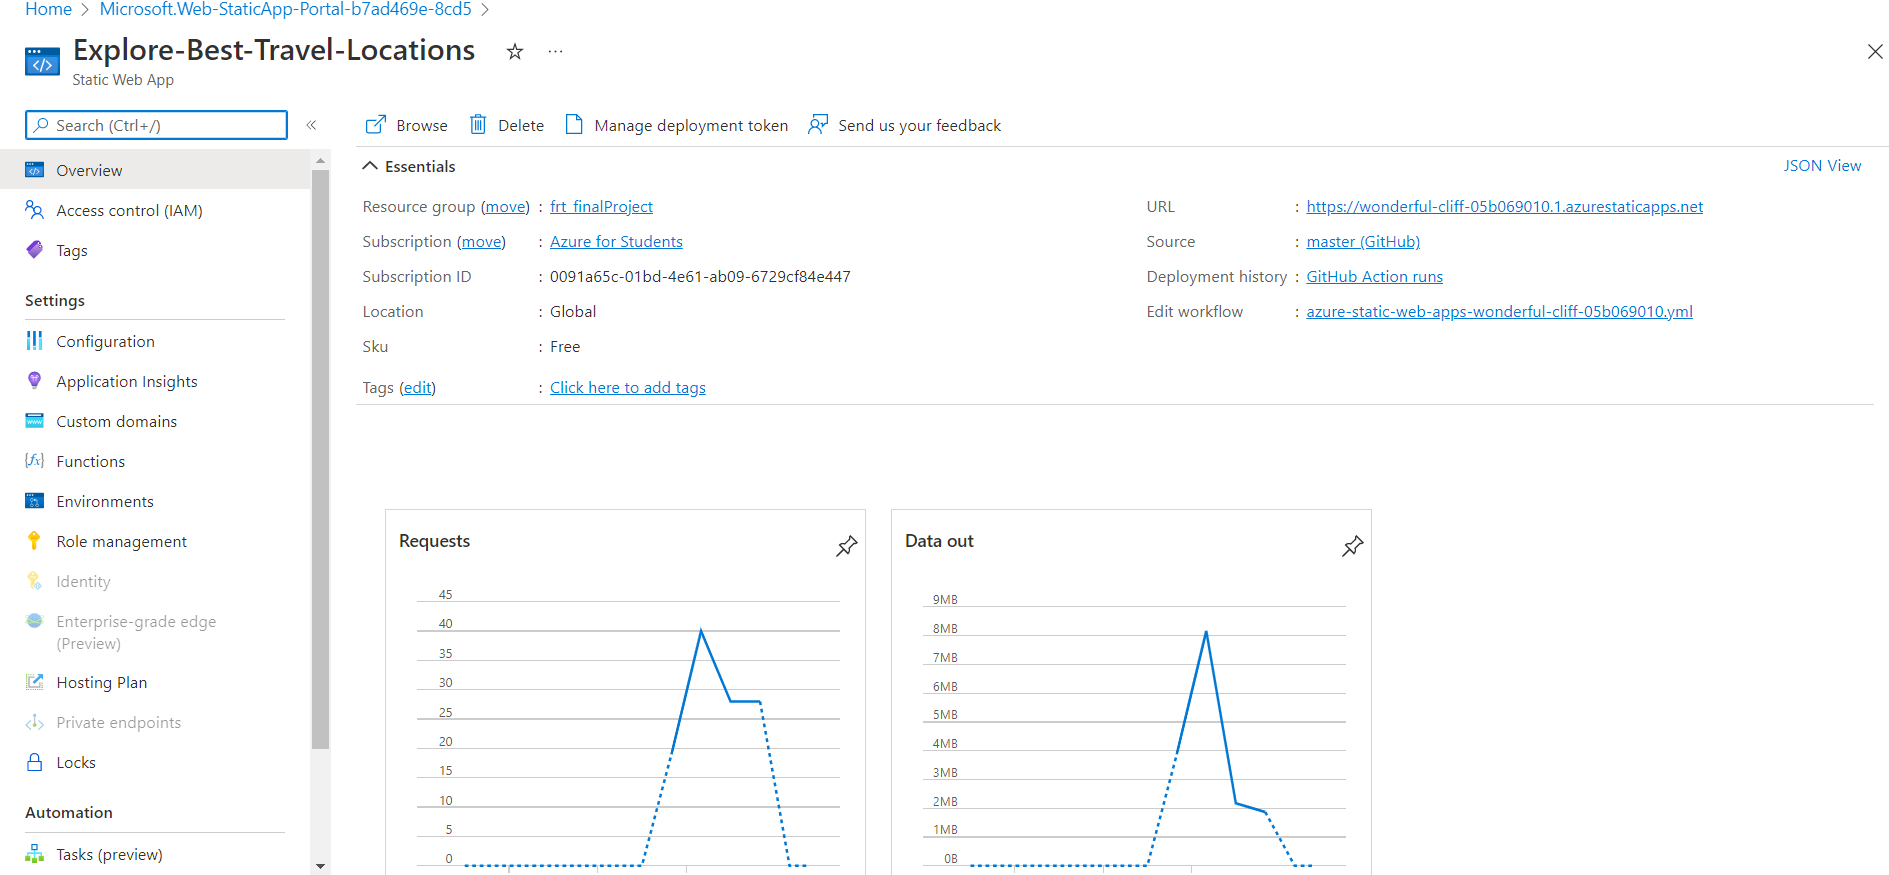Open Manage deployment token

(677, 125)
